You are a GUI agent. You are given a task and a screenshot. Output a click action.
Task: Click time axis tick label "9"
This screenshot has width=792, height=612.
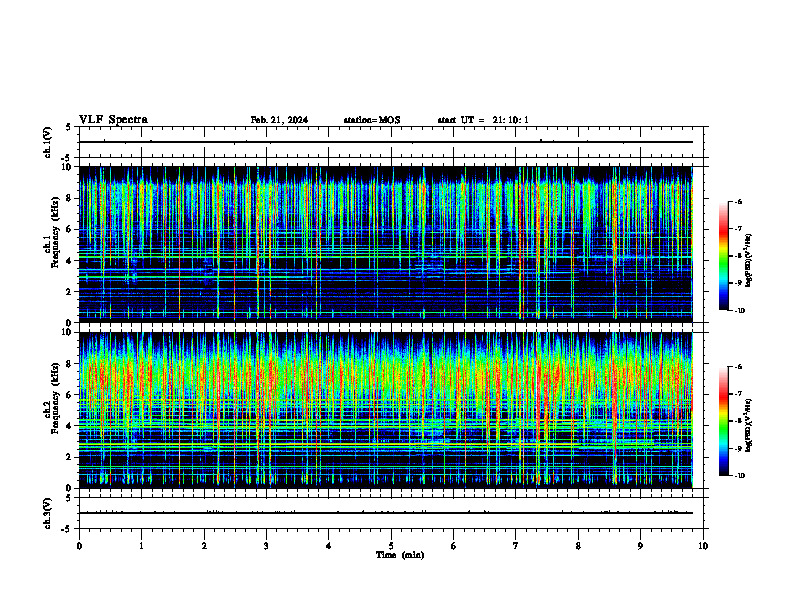(640, 546)
